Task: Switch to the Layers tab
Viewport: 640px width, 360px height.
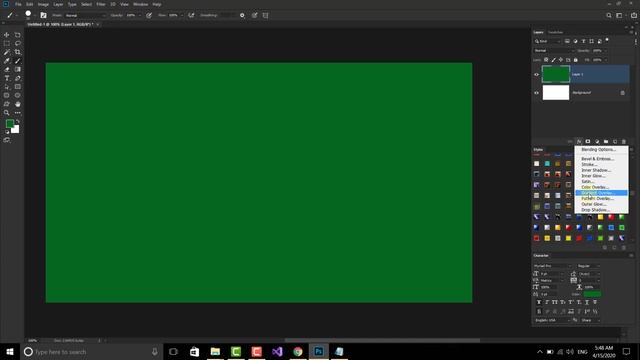Action: 538,32
